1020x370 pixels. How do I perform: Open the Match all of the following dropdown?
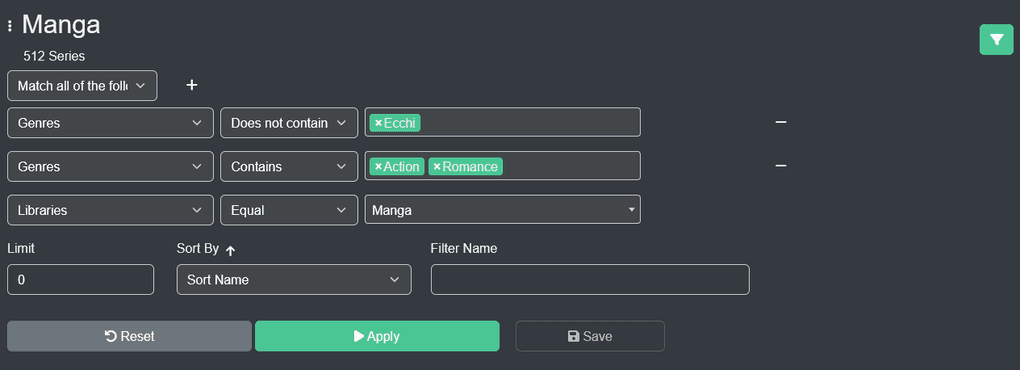pyautogui.click(x=82, y=86)
